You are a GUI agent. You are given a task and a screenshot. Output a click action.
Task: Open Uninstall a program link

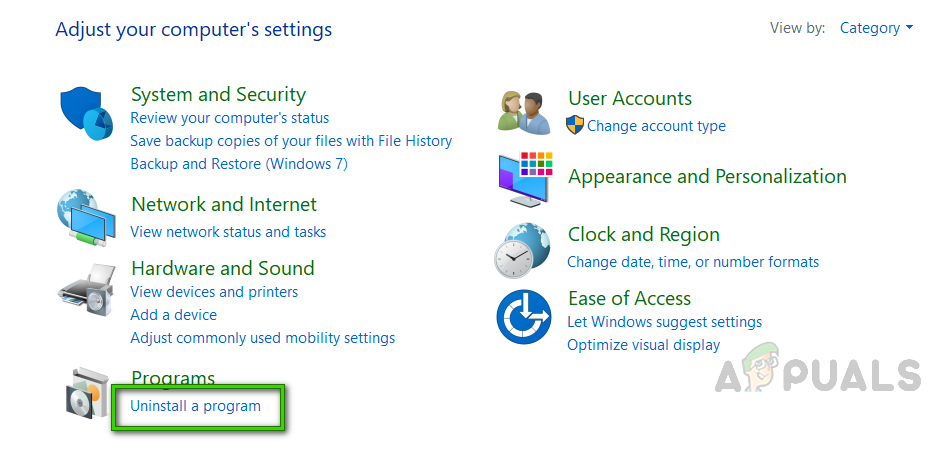[x=195, y=406]
